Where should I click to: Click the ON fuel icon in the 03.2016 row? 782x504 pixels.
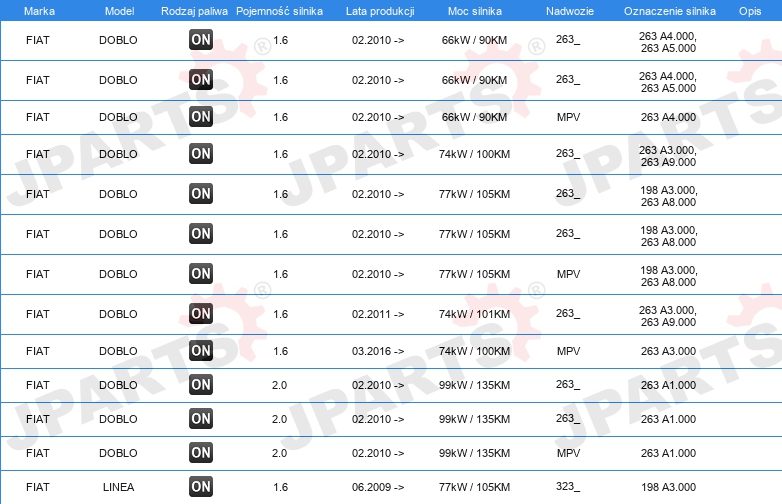pos(201,350)
